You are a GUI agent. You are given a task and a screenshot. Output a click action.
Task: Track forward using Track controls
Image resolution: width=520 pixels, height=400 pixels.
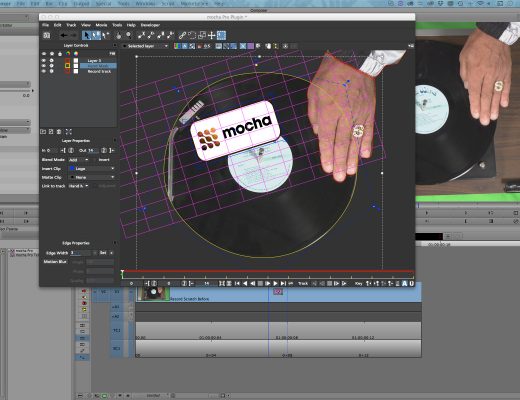tap(344, 283)
